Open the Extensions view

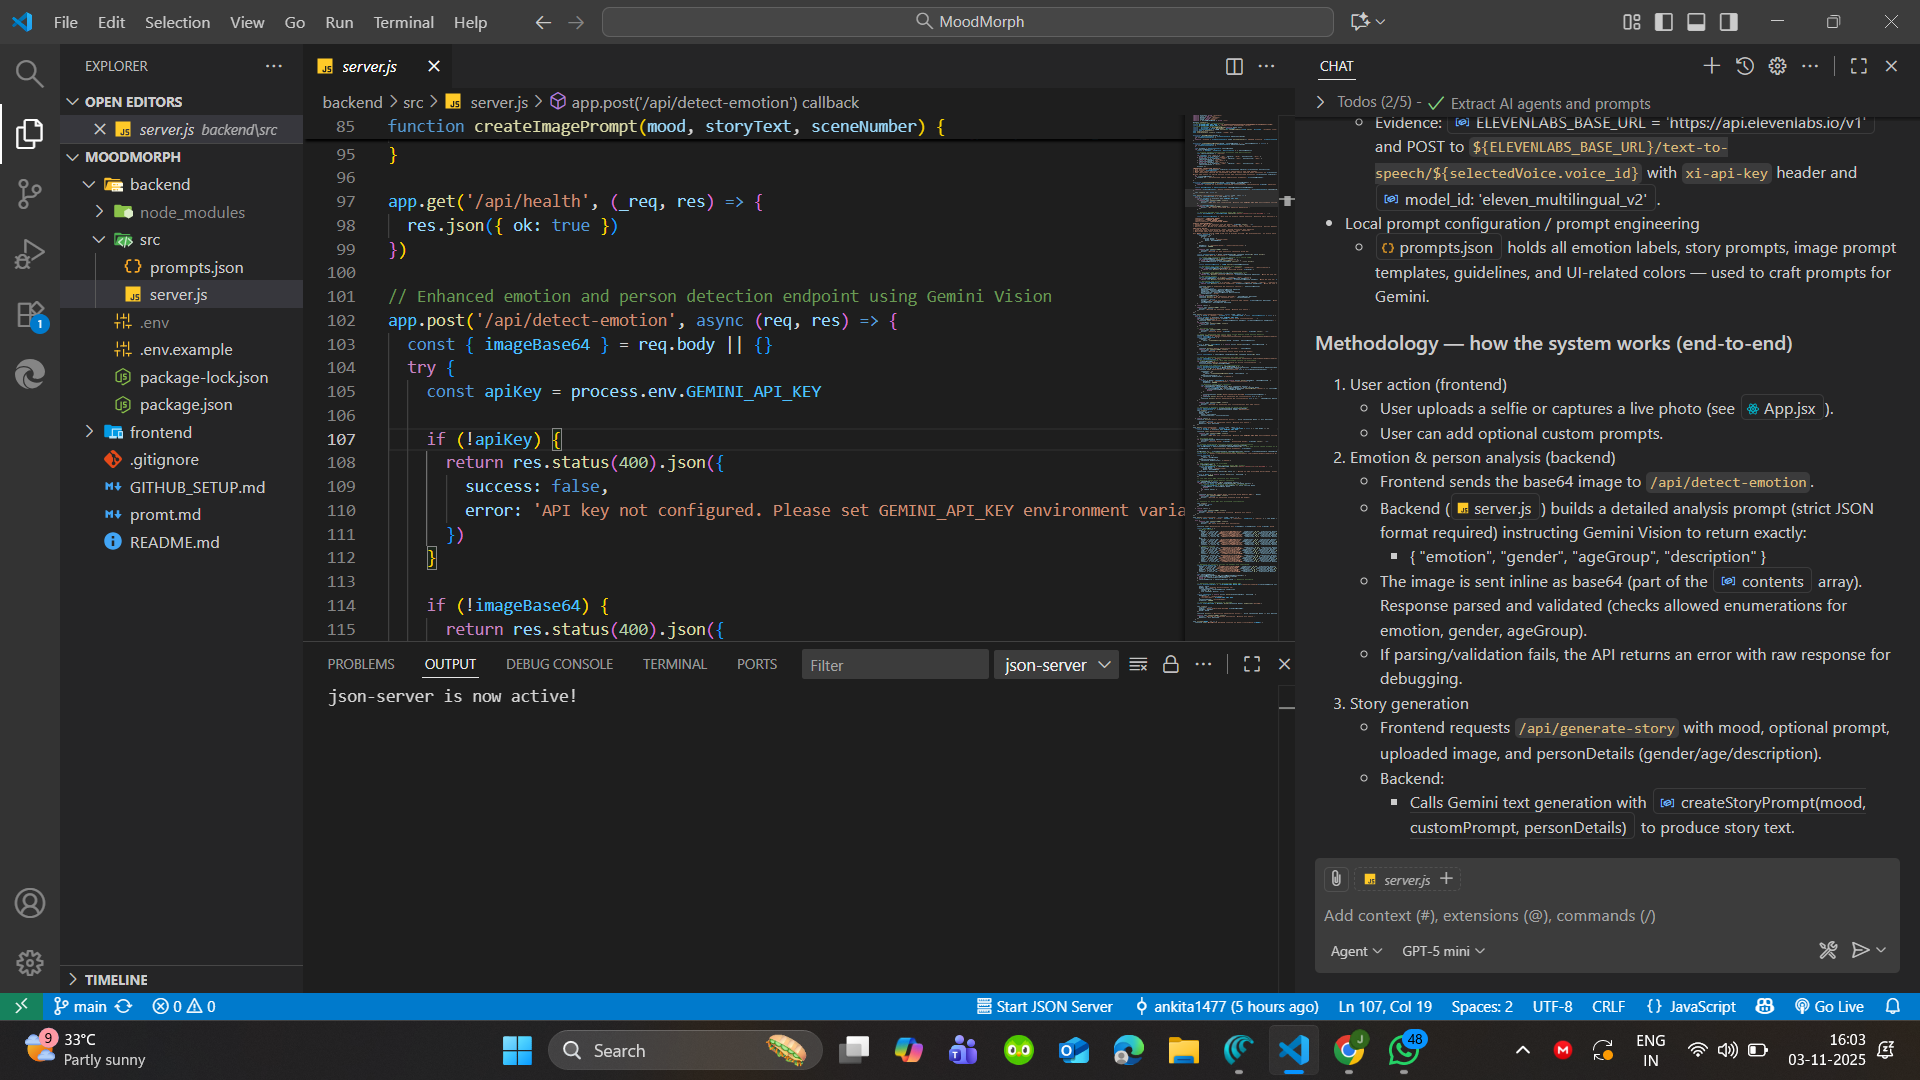click(x=29, y=315)
